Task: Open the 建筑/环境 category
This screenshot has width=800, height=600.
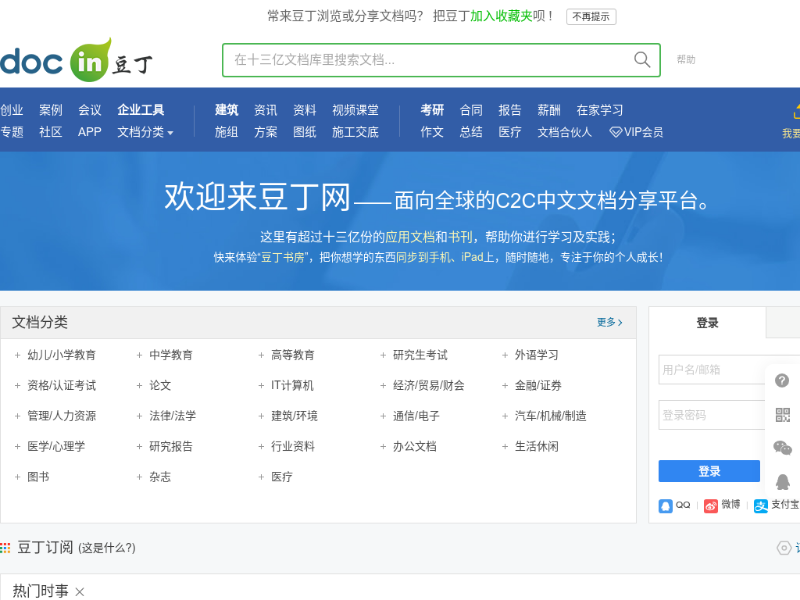Action: tap(294, 416)
